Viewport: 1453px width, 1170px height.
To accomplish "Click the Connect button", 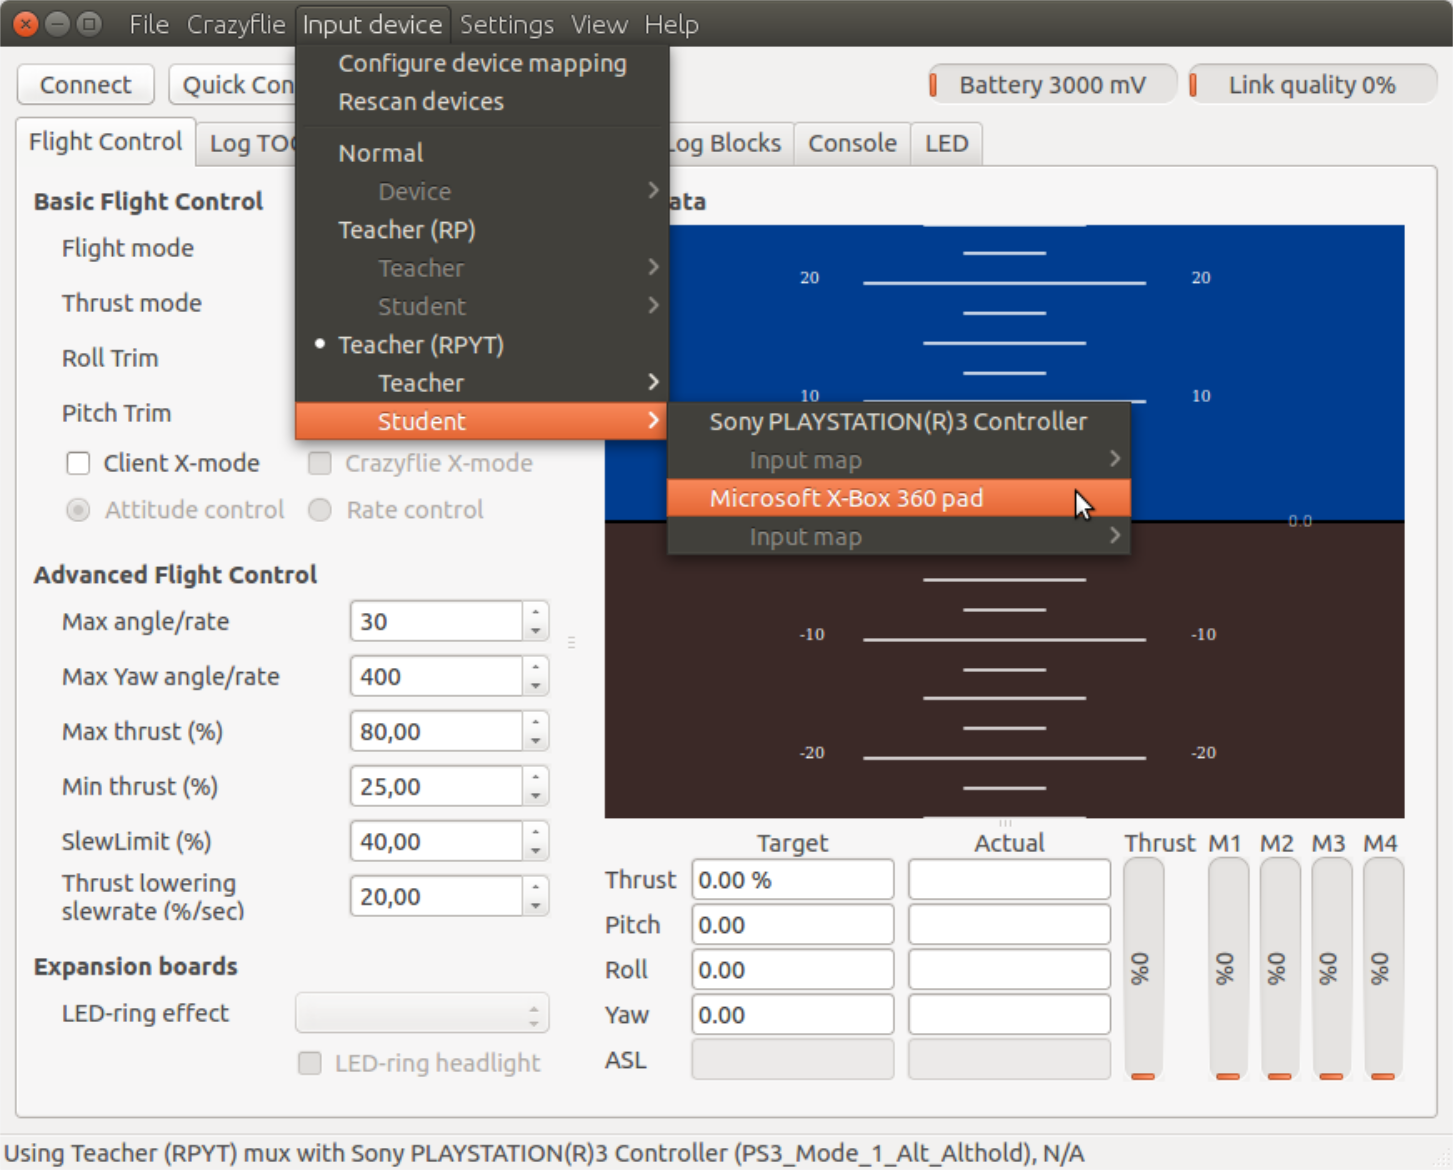I will [86, 84].
